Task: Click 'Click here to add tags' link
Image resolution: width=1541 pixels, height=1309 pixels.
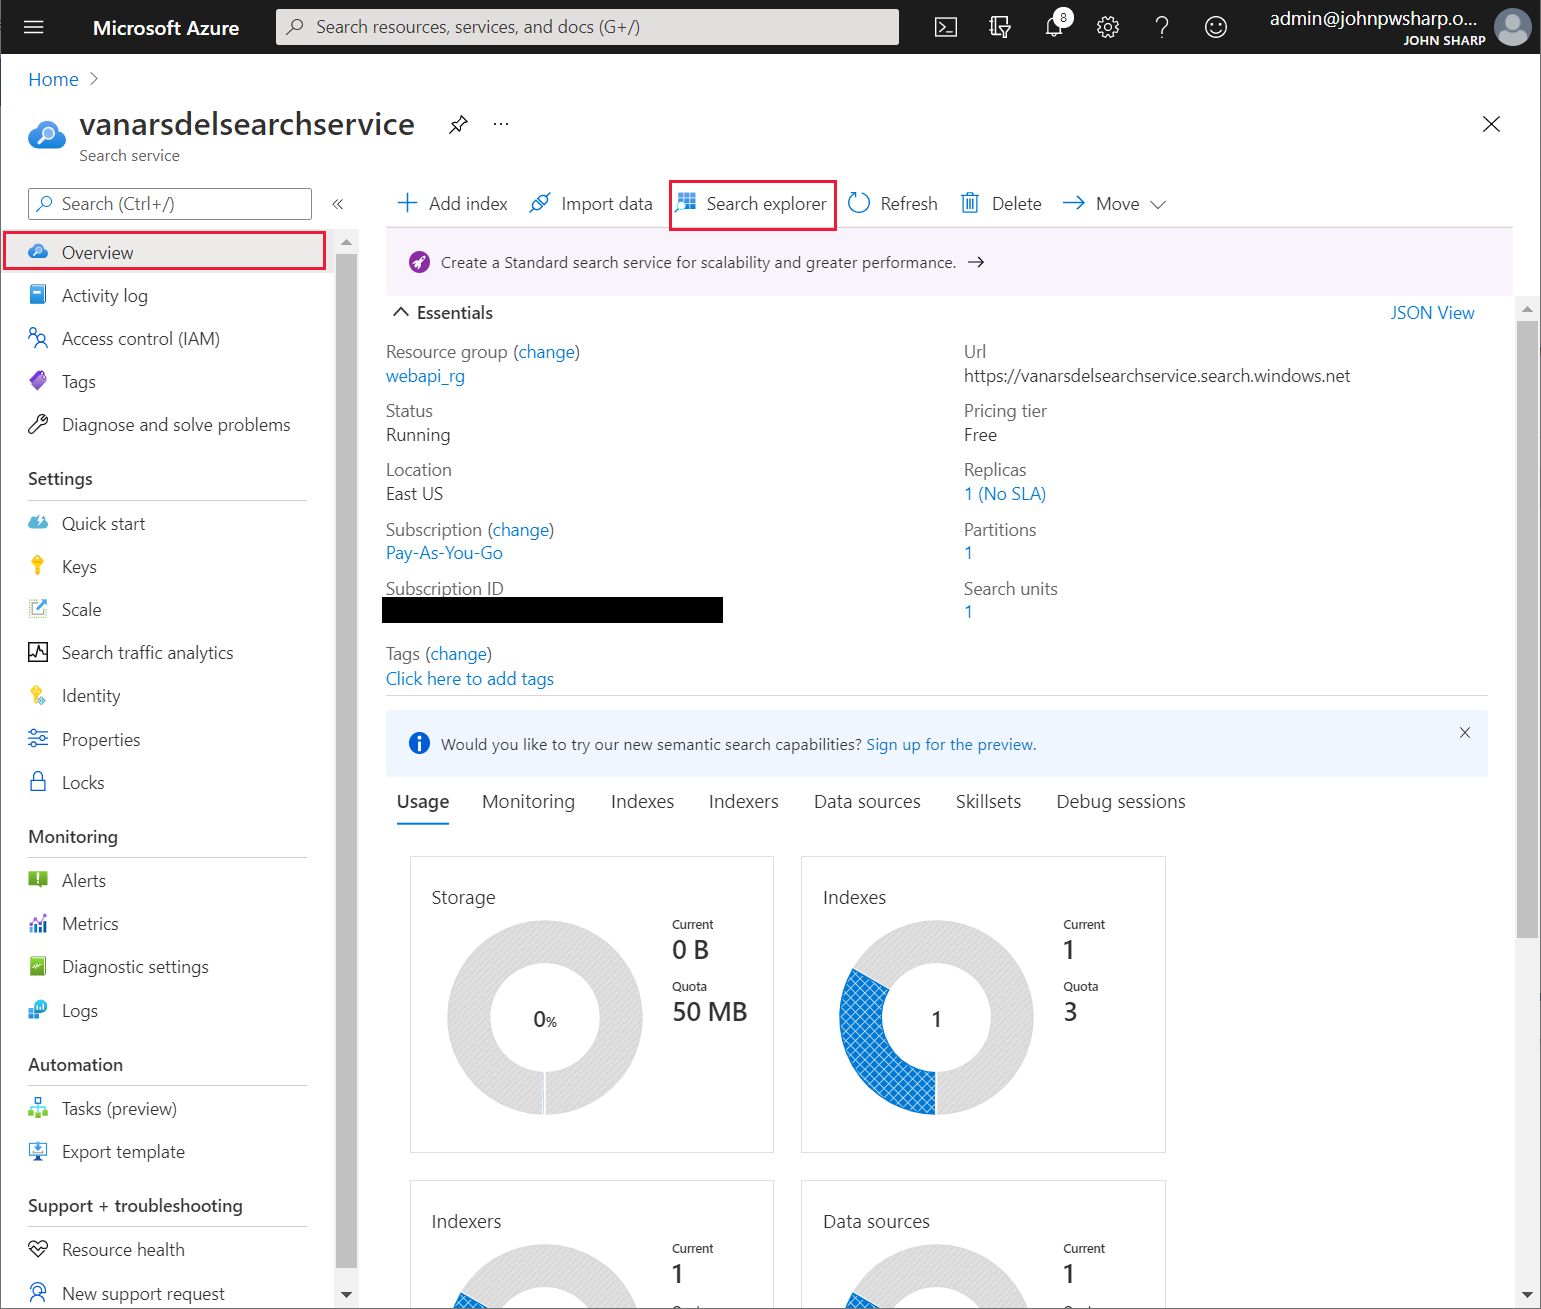Action: pos(470,679)
